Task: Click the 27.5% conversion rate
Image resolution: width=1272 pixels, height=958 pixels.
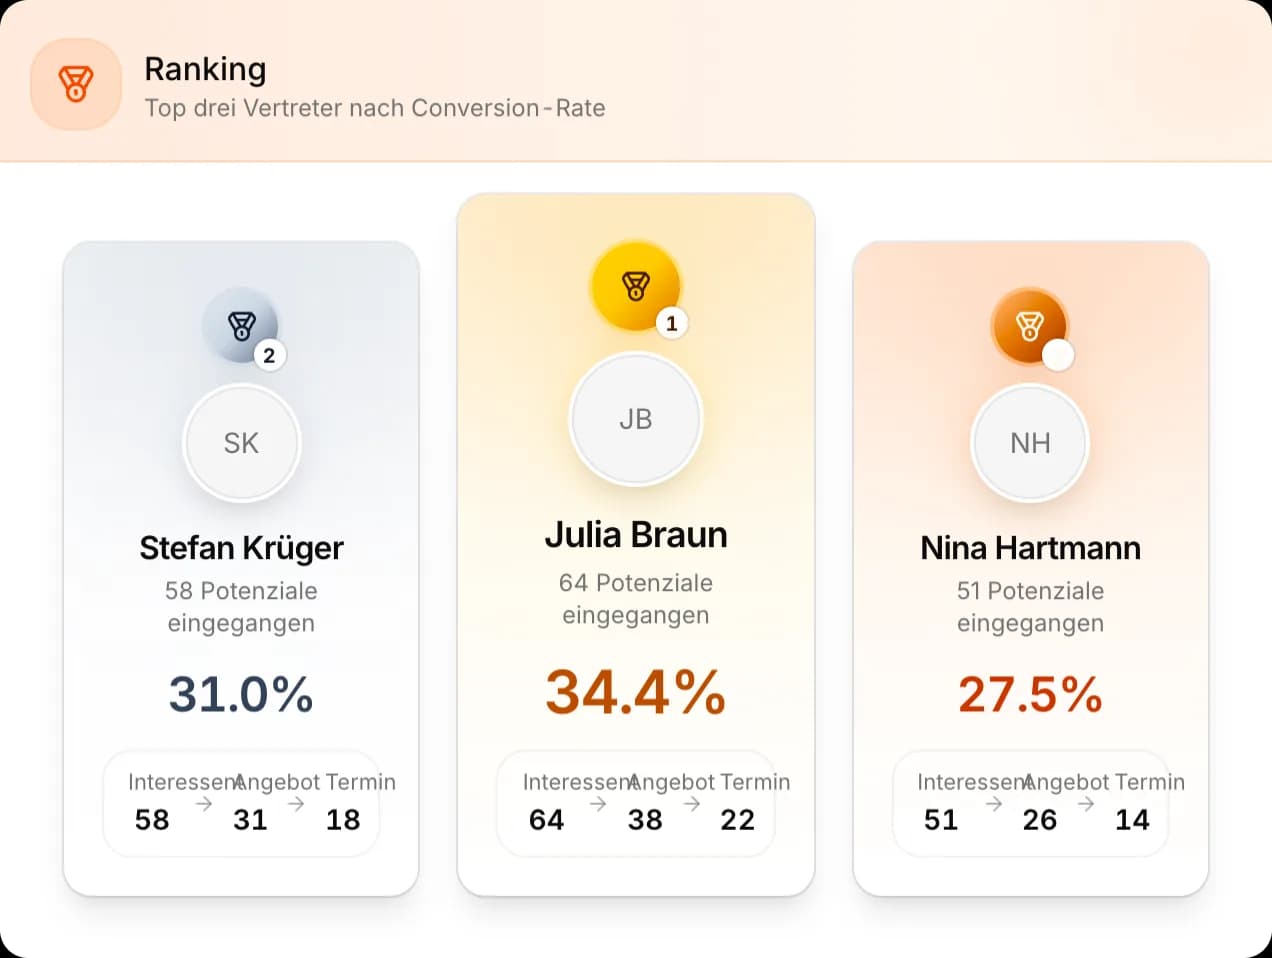Action: pos(1030,694)
